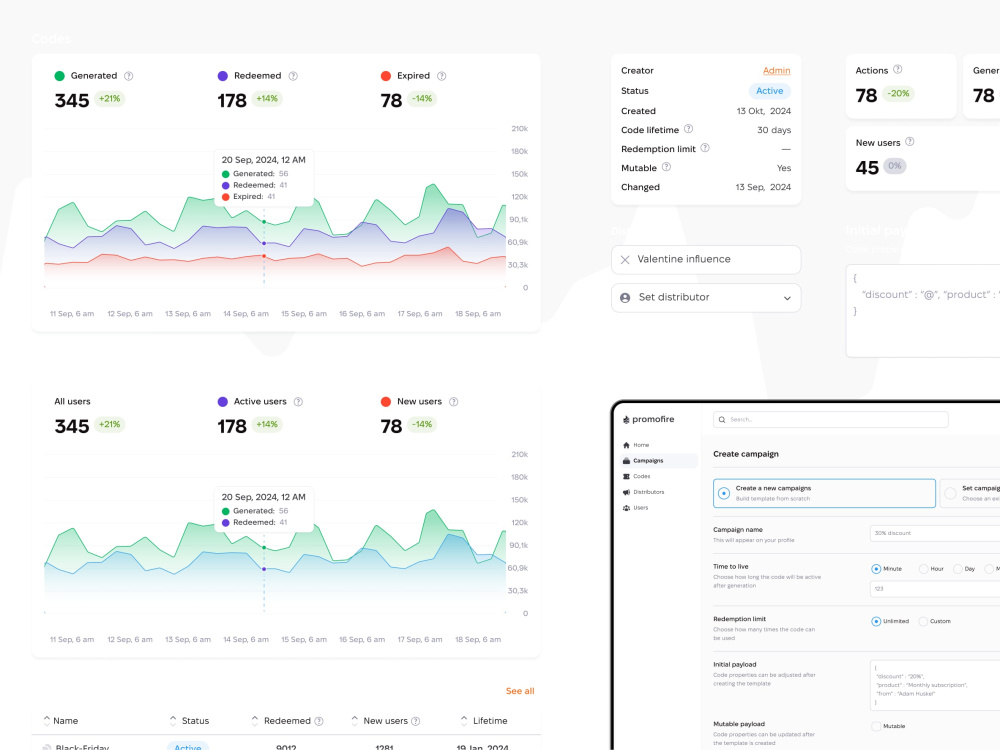This screenshot has width=1000, height=750.
Task: Sort table by Name column arrows
Action: pos(47,721)
